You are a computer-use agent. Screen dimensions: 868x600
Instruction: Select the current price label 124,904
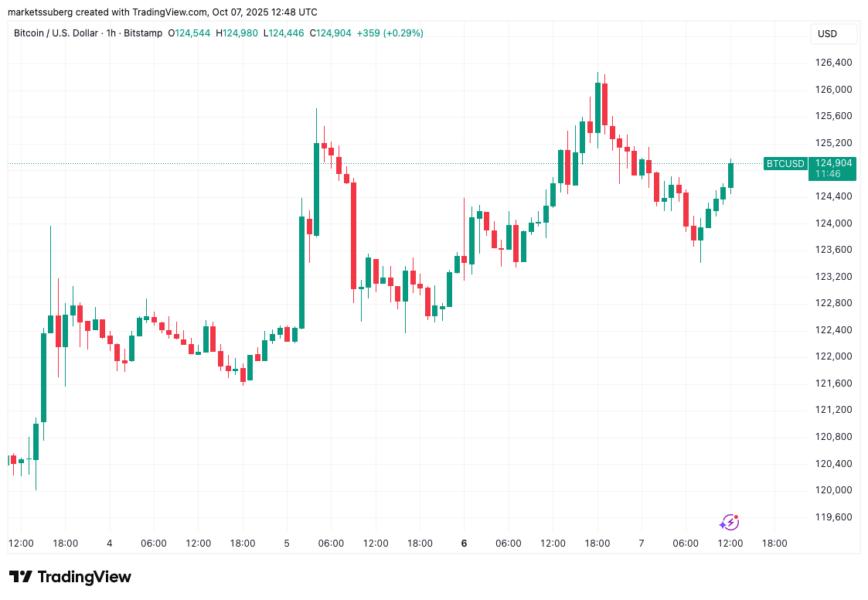[x=833, y=162]
